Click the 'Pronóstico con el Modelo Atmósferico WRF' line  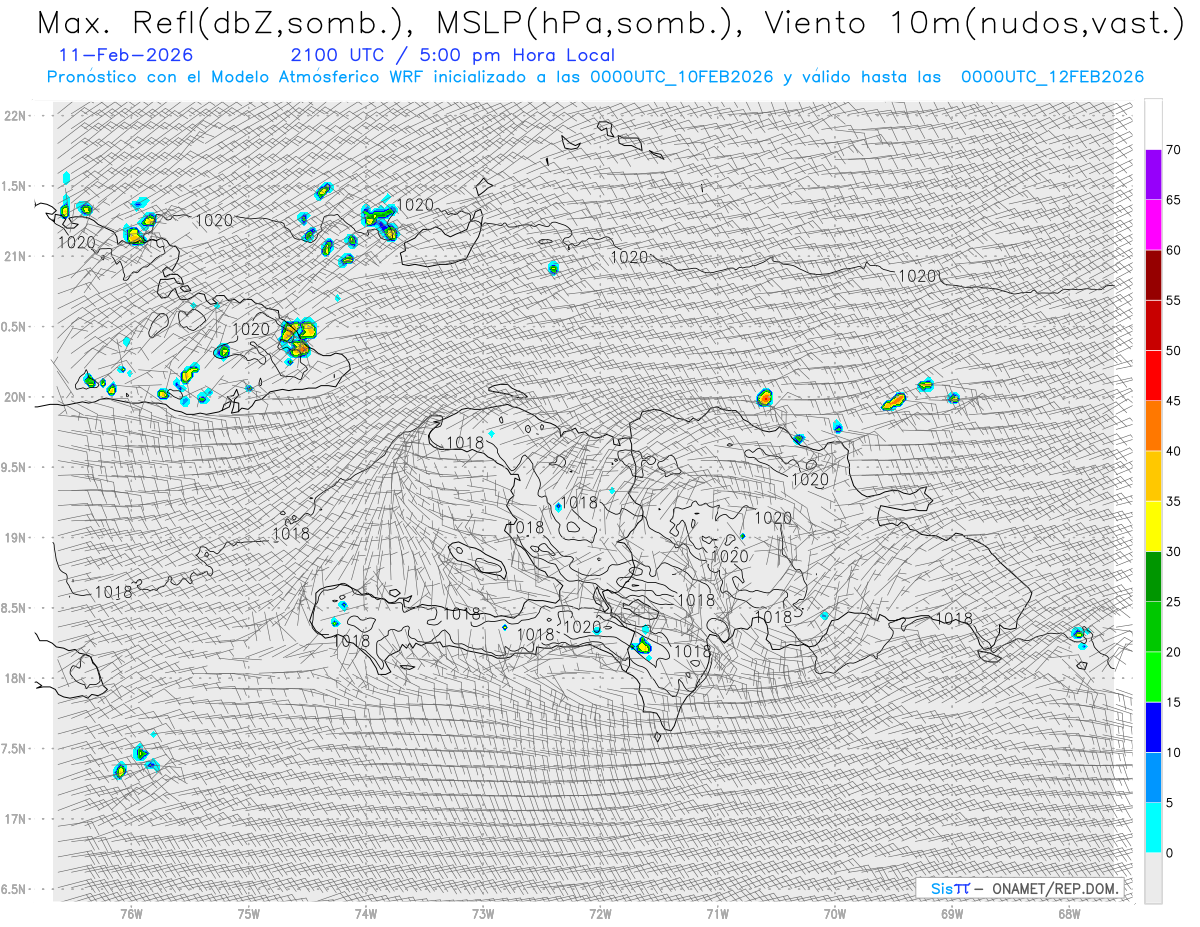(595, 77)
